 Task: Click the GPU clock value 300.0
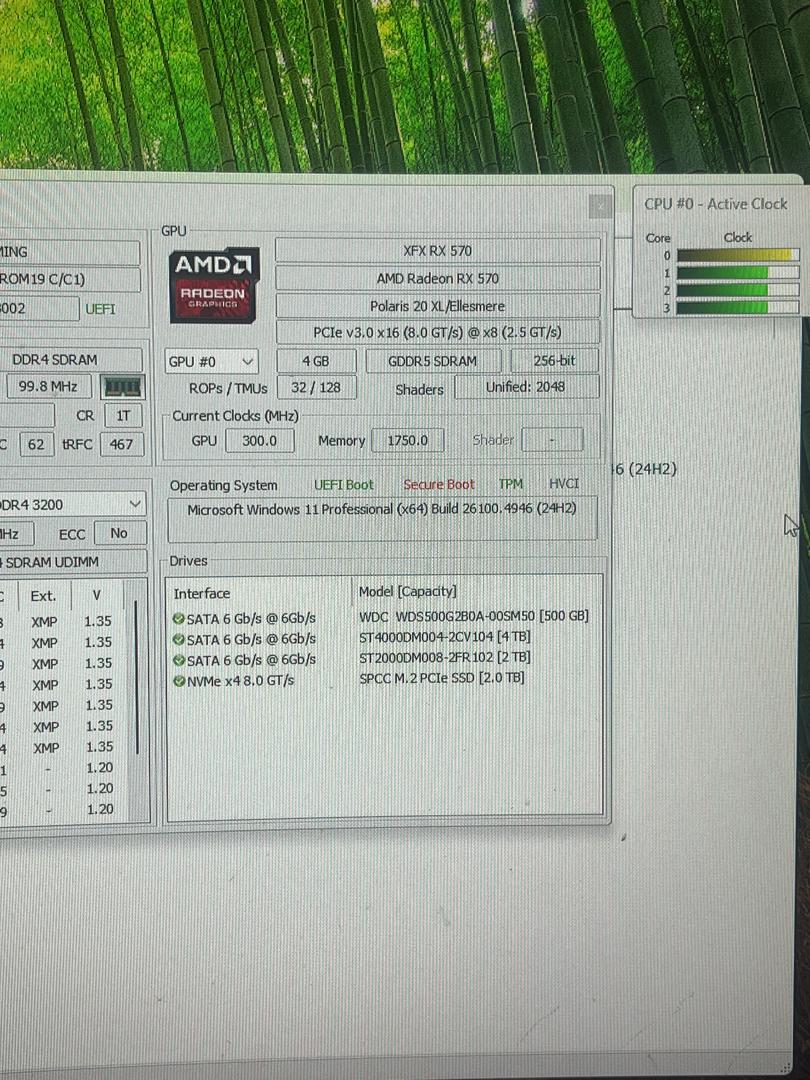[260, 441]
